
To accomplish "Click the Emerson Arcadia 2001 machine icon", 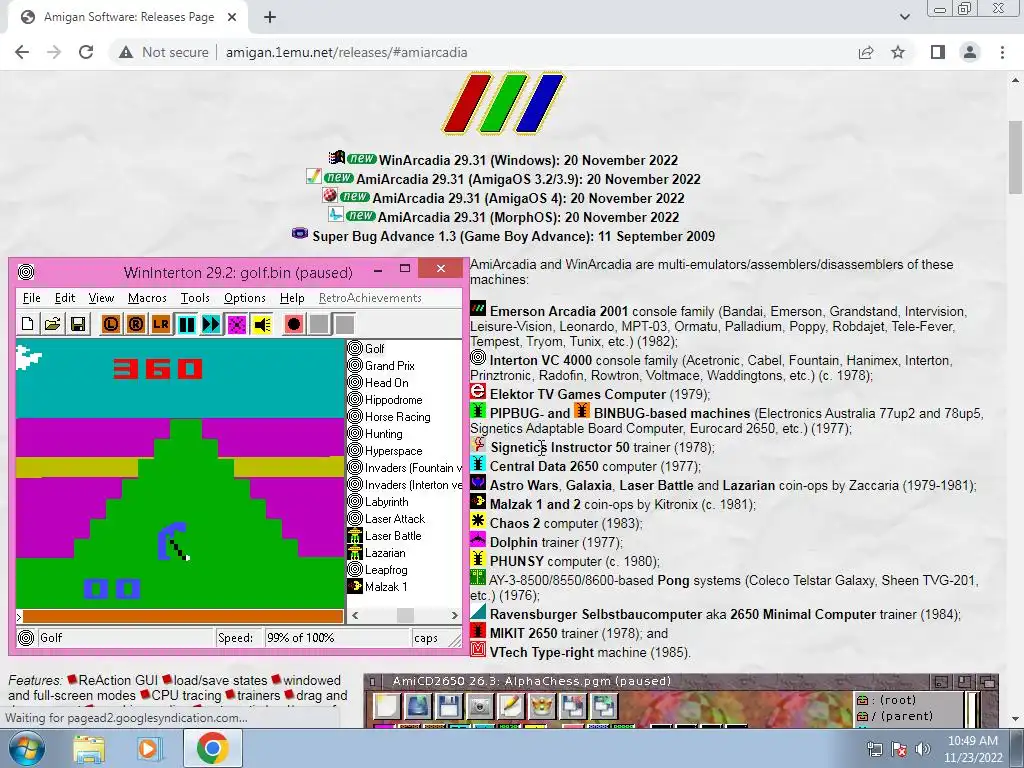I will 478,309.
